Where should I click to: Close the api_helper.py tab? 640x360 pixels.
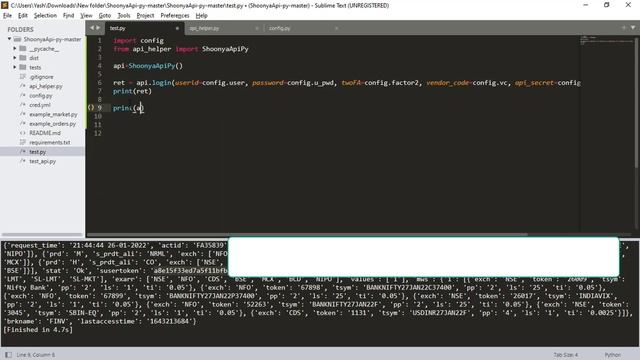[257, 28]
